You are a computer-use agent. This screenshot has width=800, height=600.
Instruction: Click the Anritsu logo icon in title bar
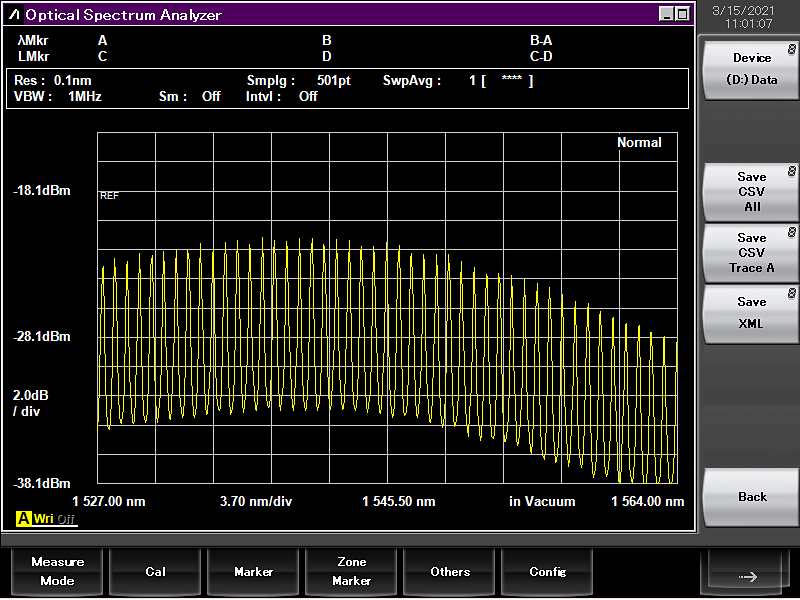(14, 14)
